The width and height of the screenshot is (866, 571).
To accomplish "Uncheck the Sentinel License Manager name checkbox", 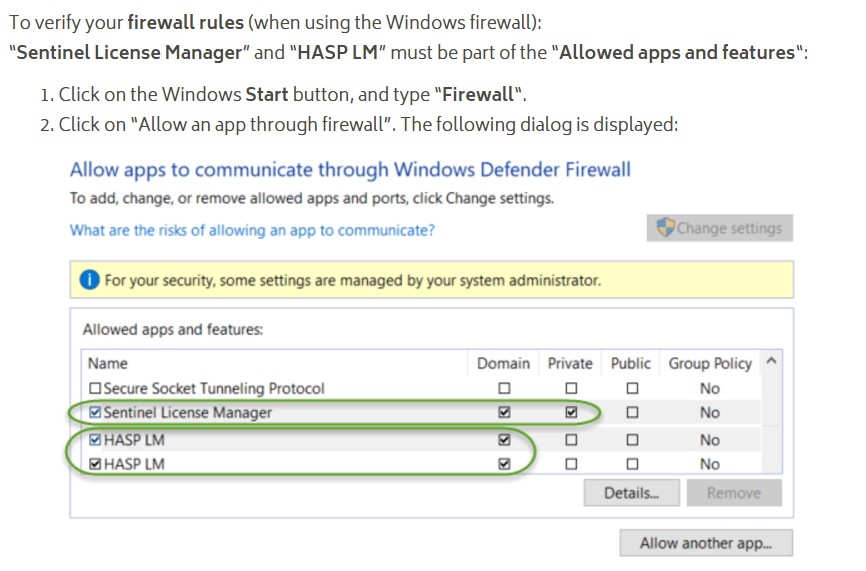I will 95,412.
